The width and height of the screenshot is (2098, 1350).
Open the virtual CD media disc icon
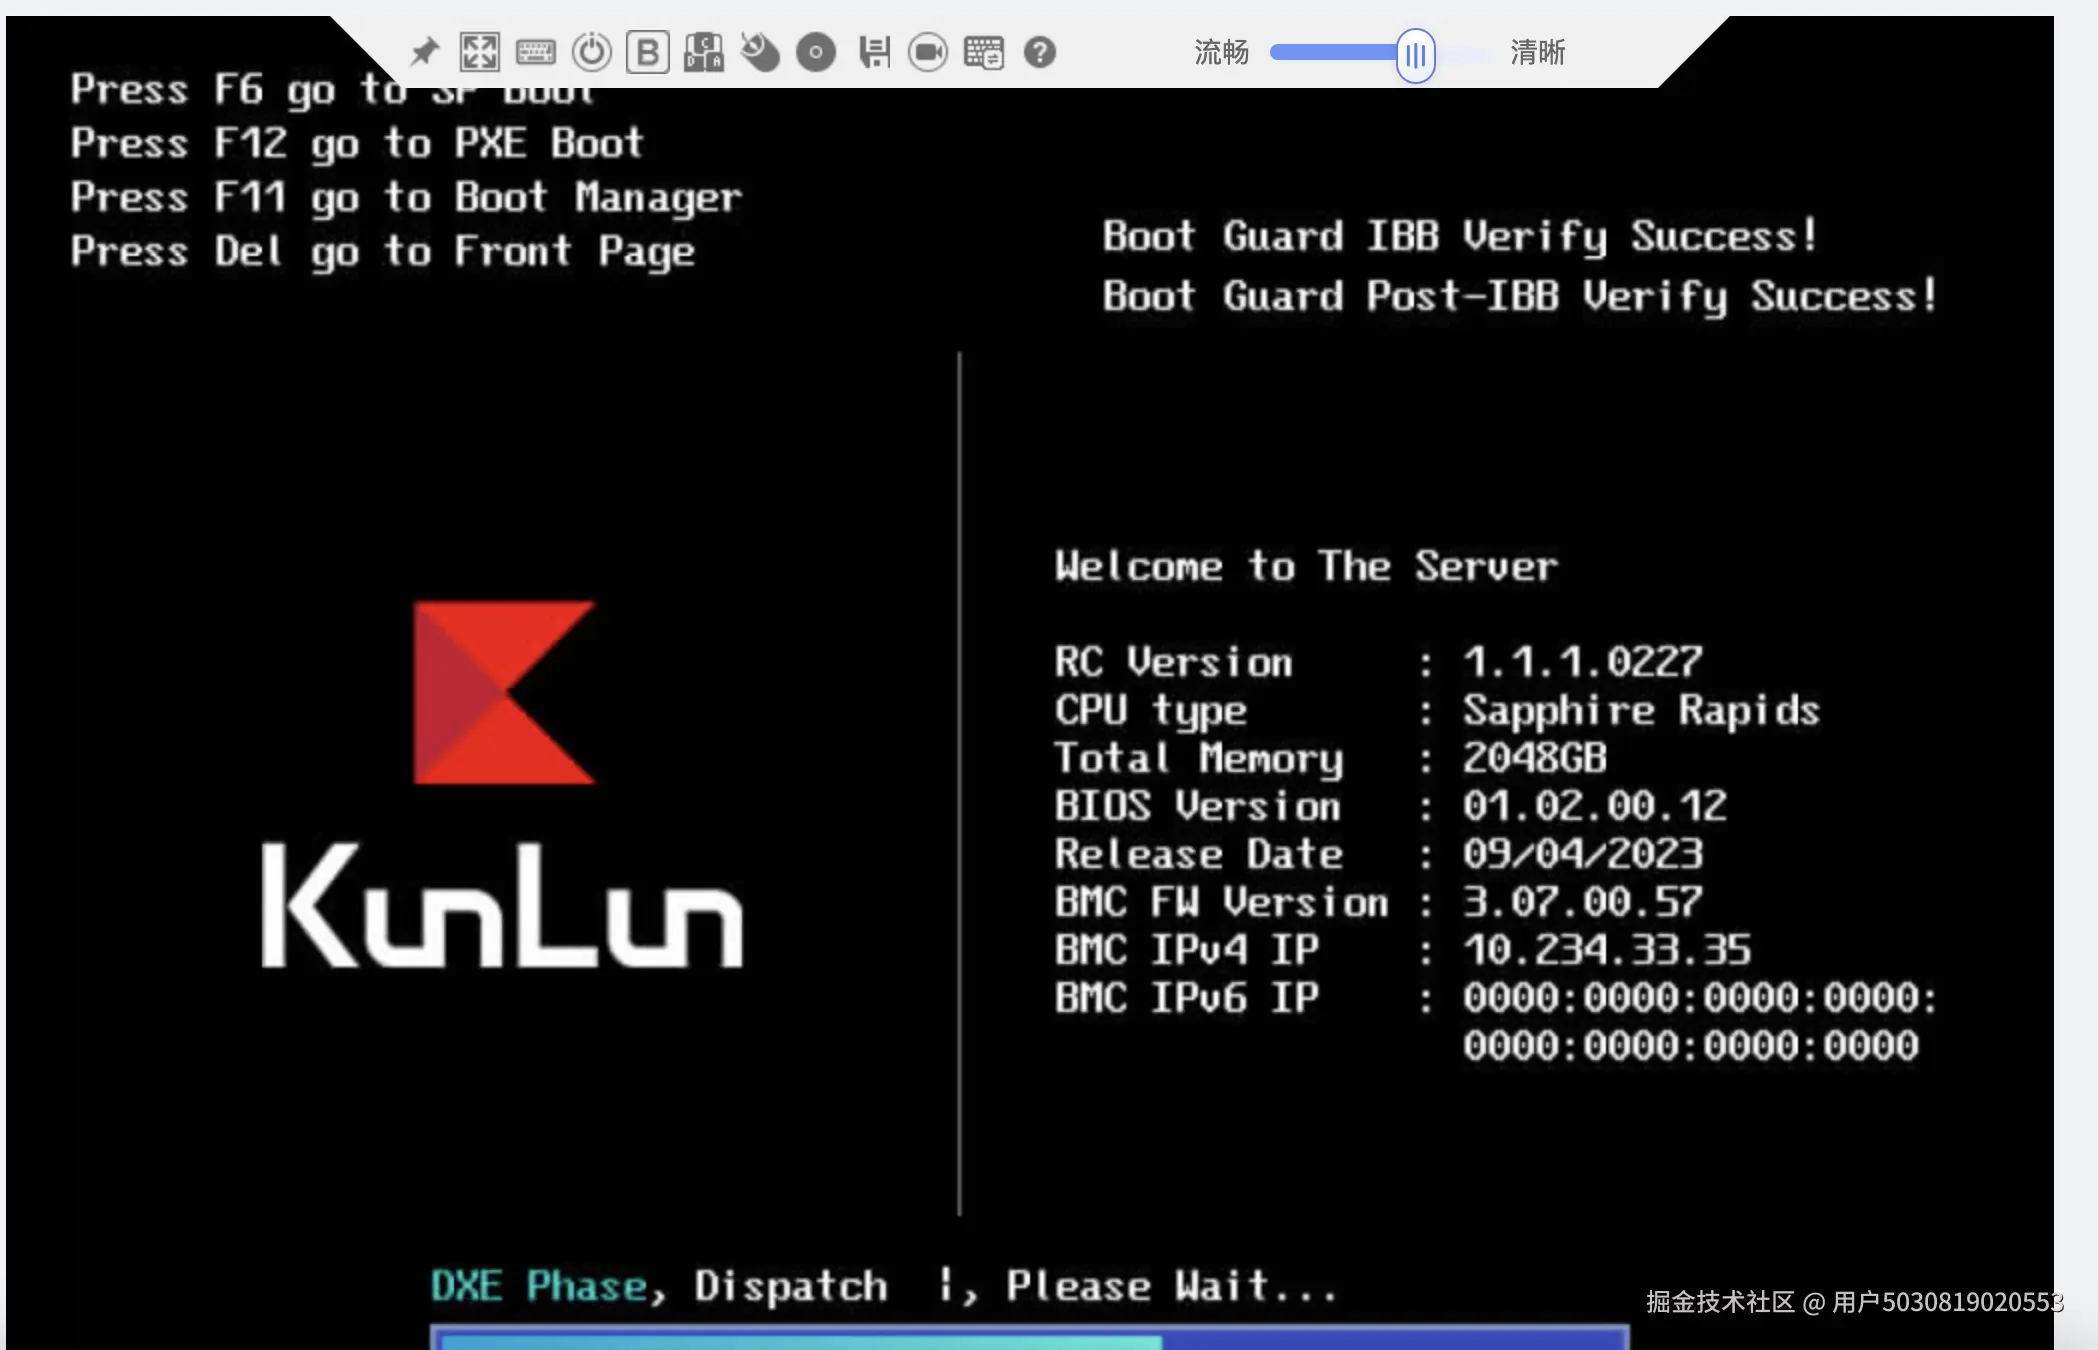[x=816, y=52]
